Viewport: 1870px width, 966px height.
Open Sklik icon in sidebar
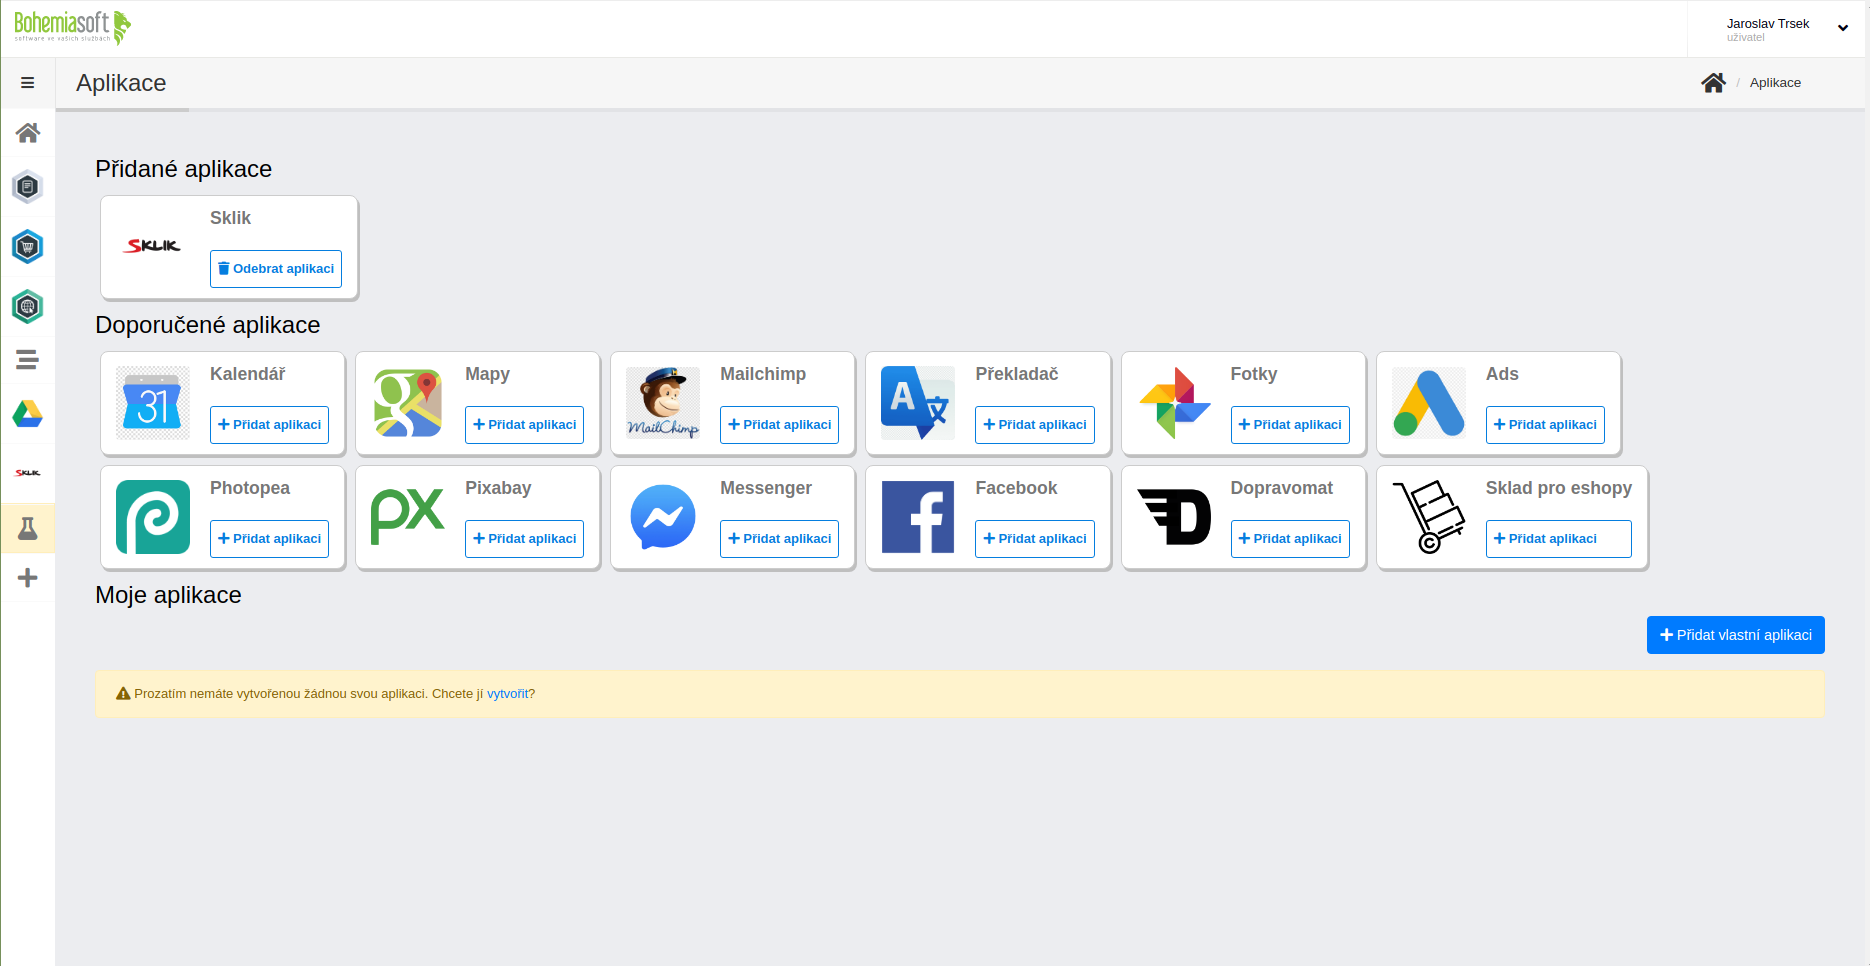28,473
